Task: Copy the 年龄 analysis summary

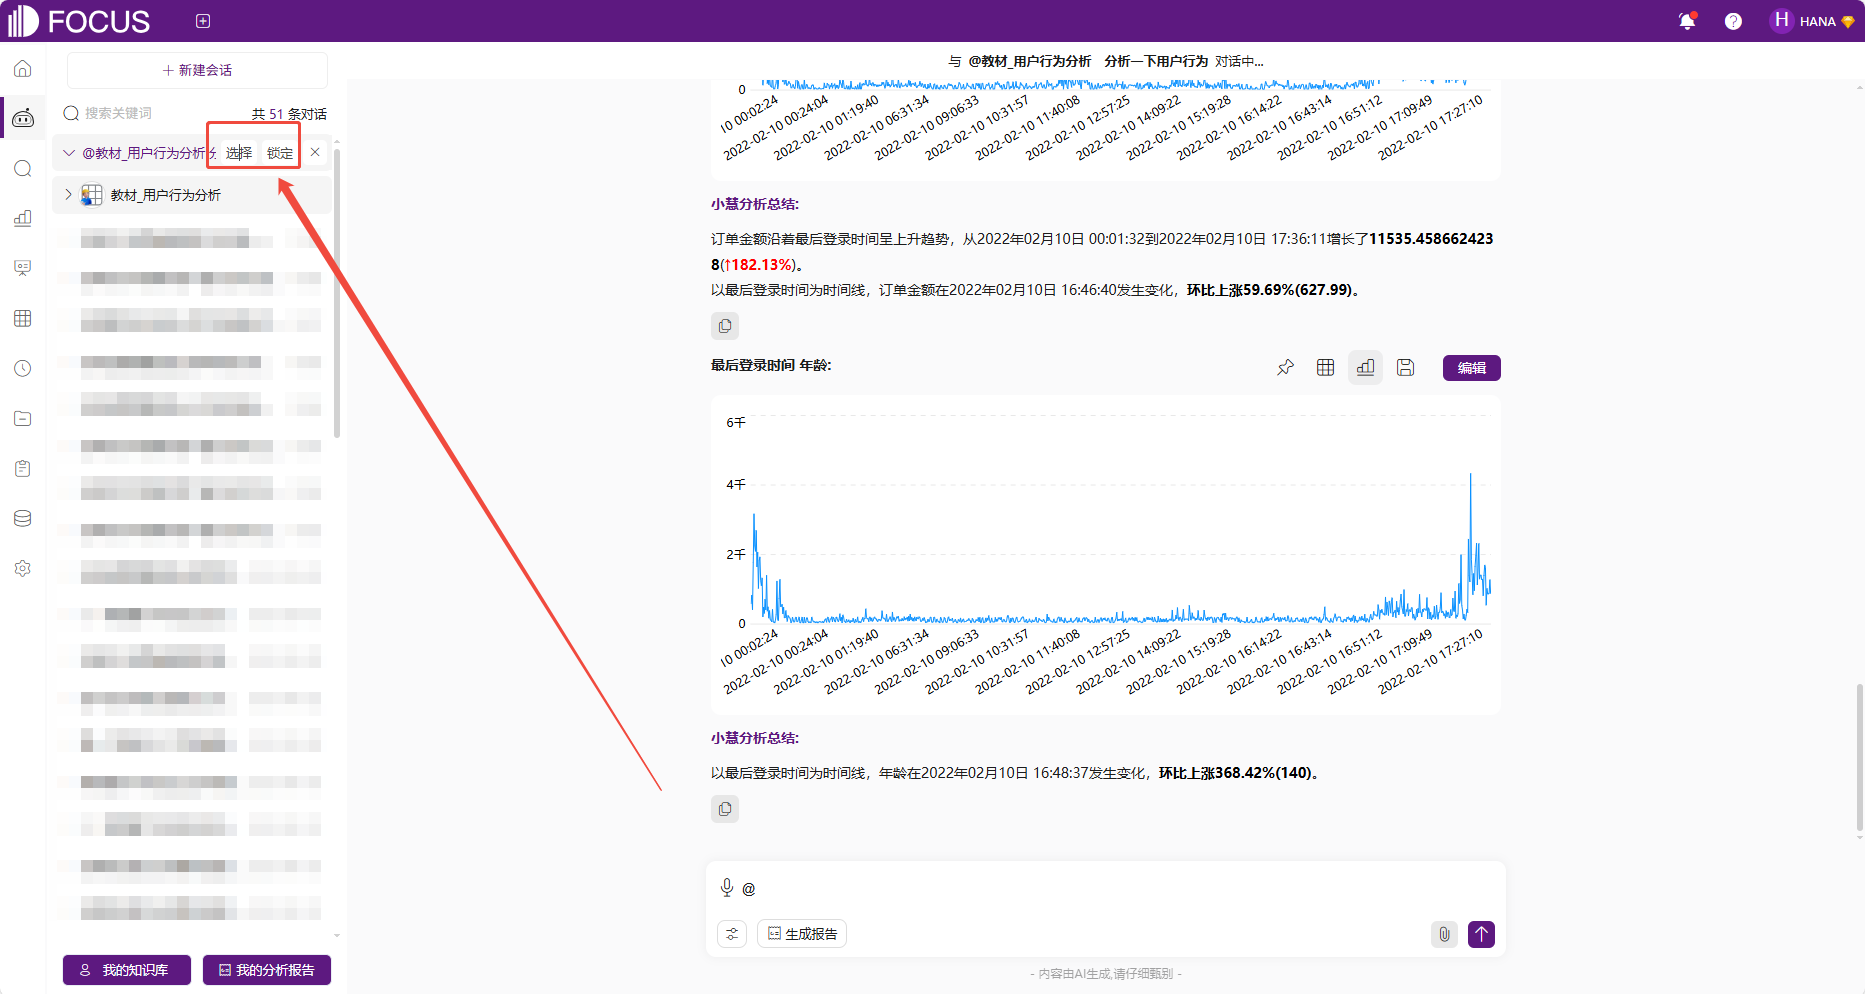Action: 725,809
